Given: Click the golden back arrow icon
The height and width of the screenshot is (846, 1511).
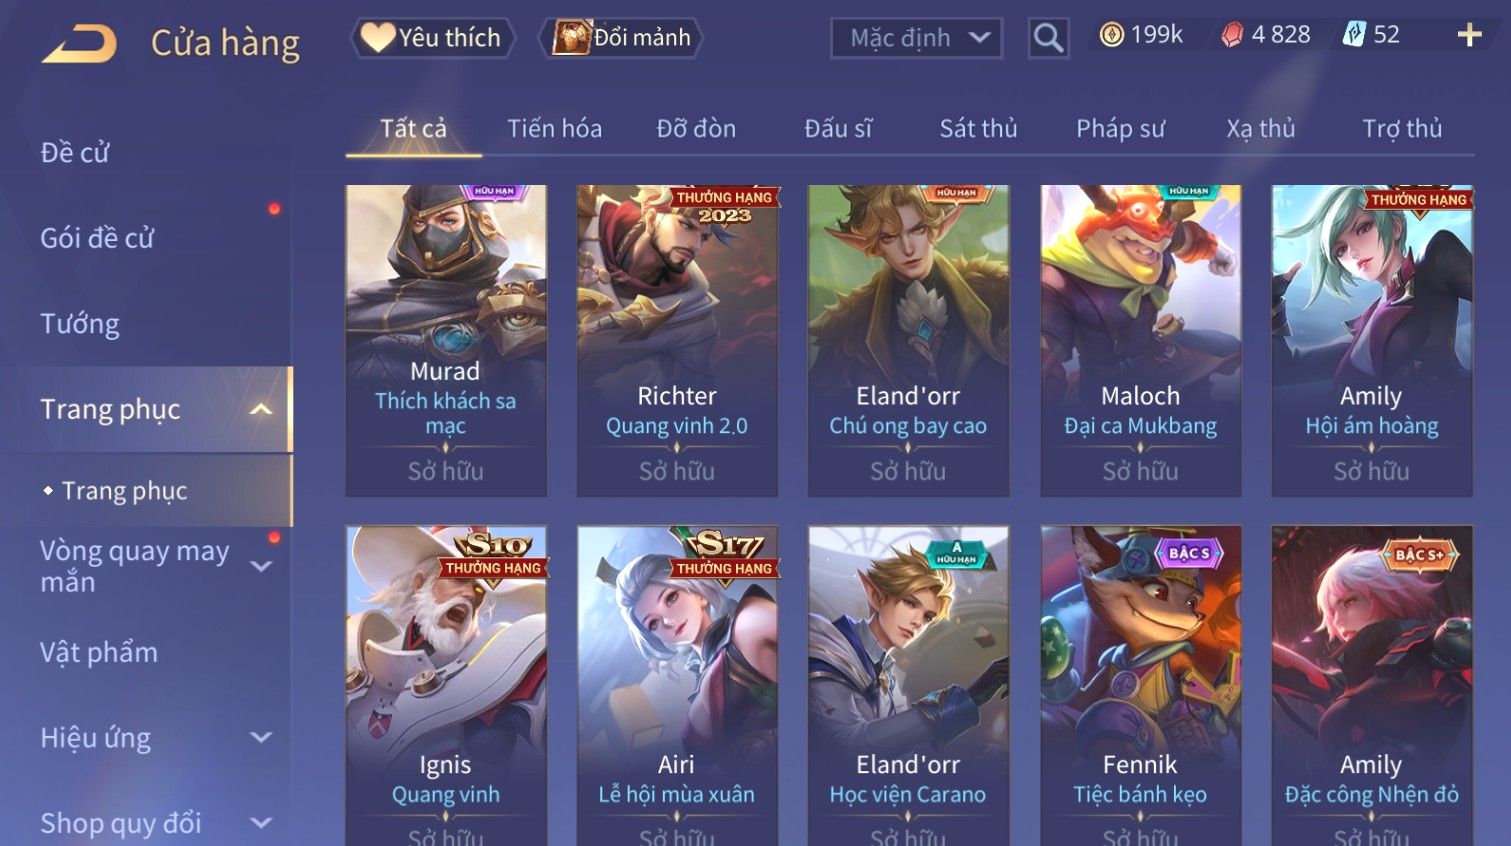Looking at the screenshot, I should point(79,44).
